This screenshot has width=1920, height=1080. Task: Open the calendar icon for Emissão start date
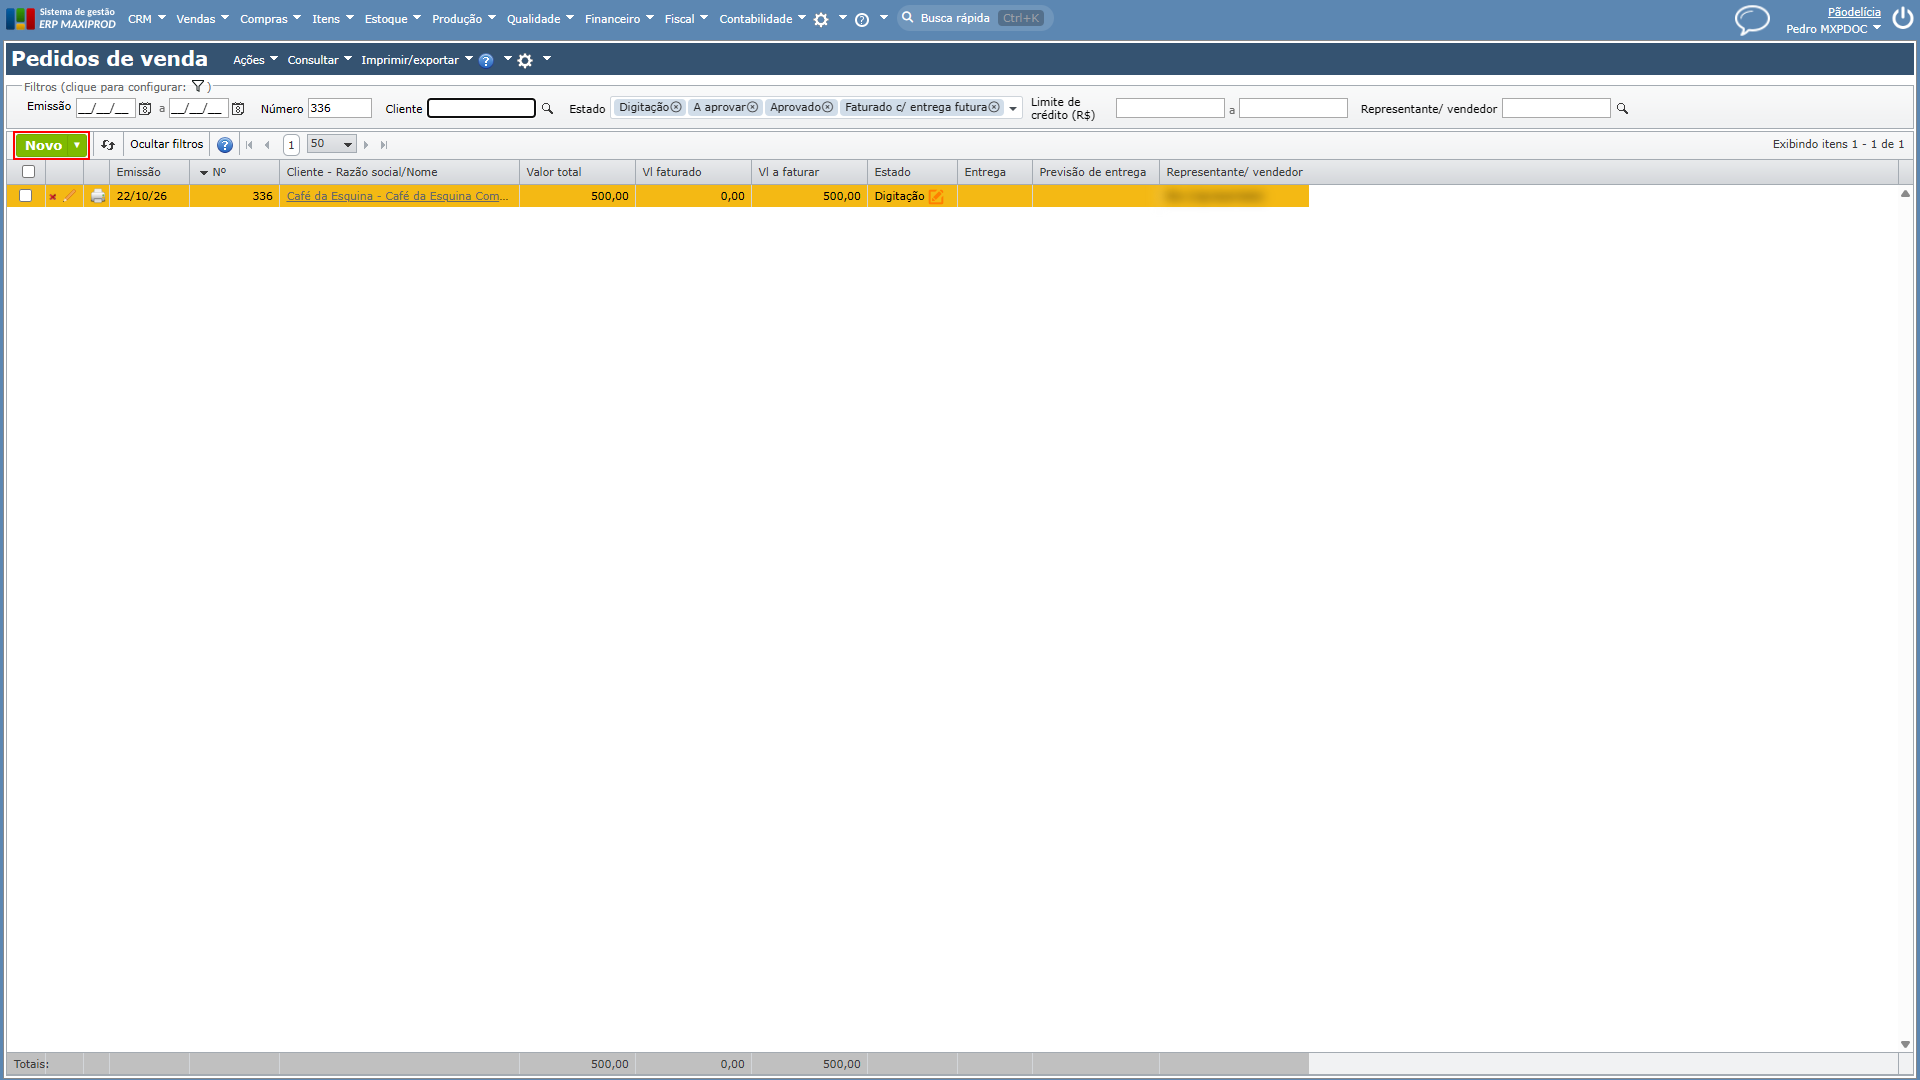click(x=145, y=109)
